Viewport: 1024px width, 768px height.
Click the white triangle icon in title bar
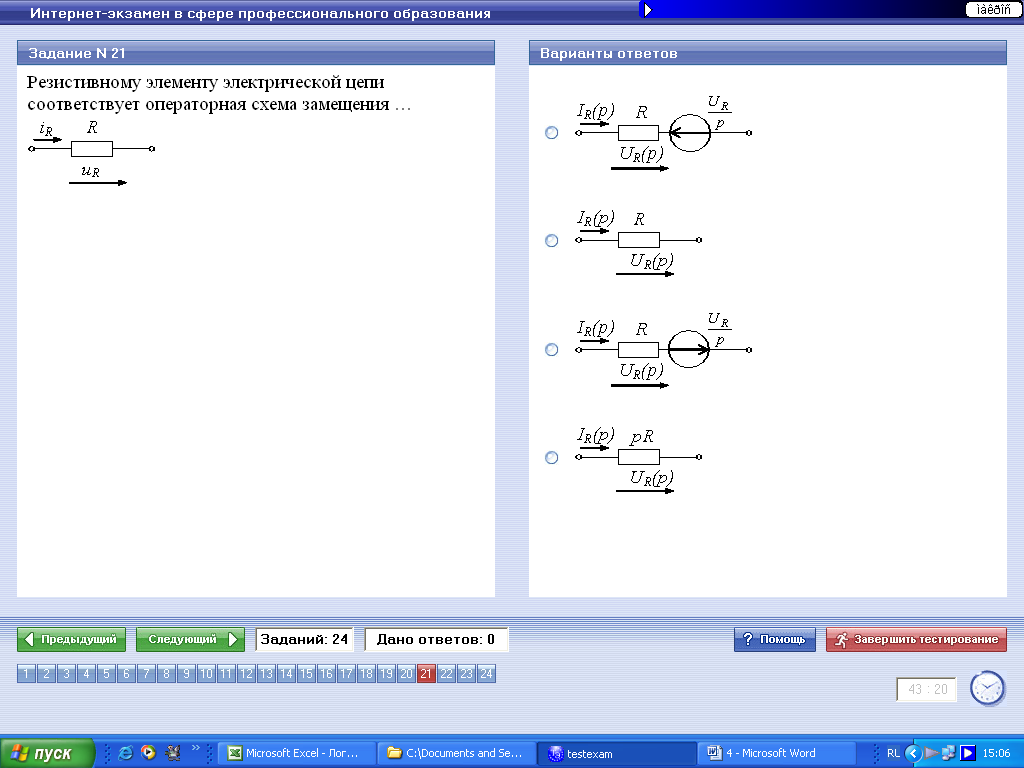(647, 10)
